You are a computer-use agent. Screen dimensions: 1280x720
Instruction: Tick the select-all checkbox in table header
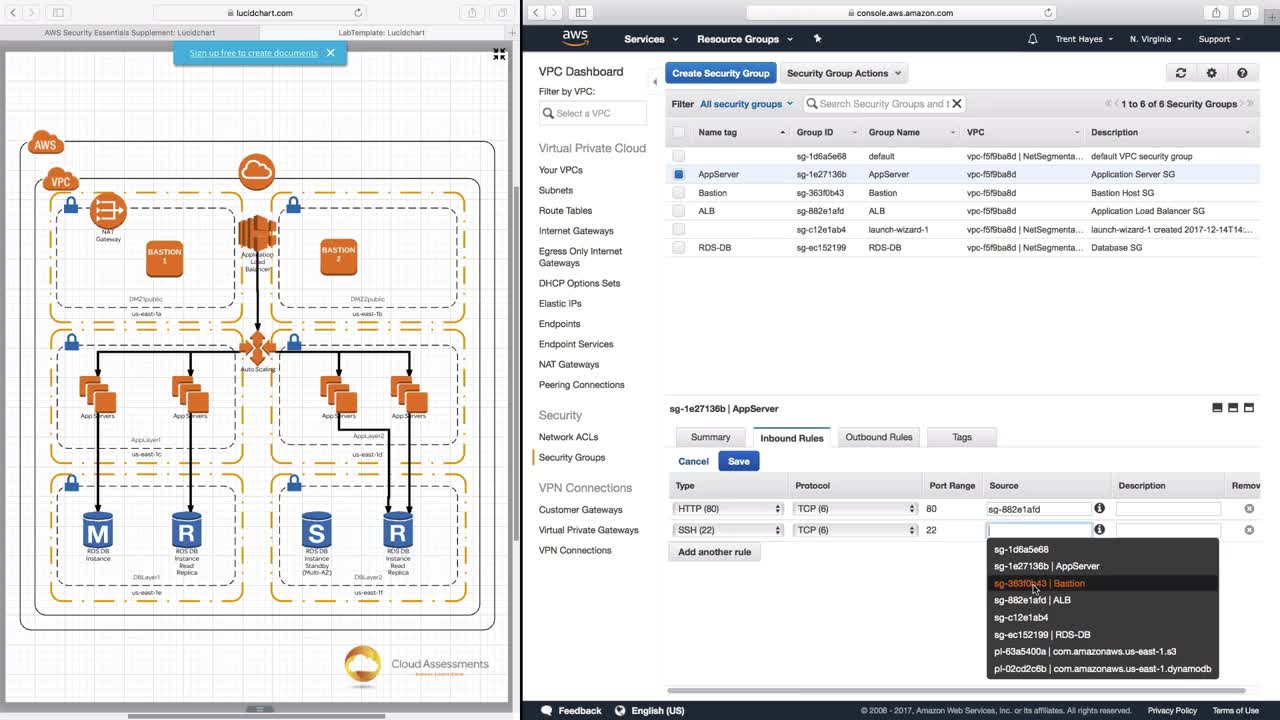tap(679, 132)
